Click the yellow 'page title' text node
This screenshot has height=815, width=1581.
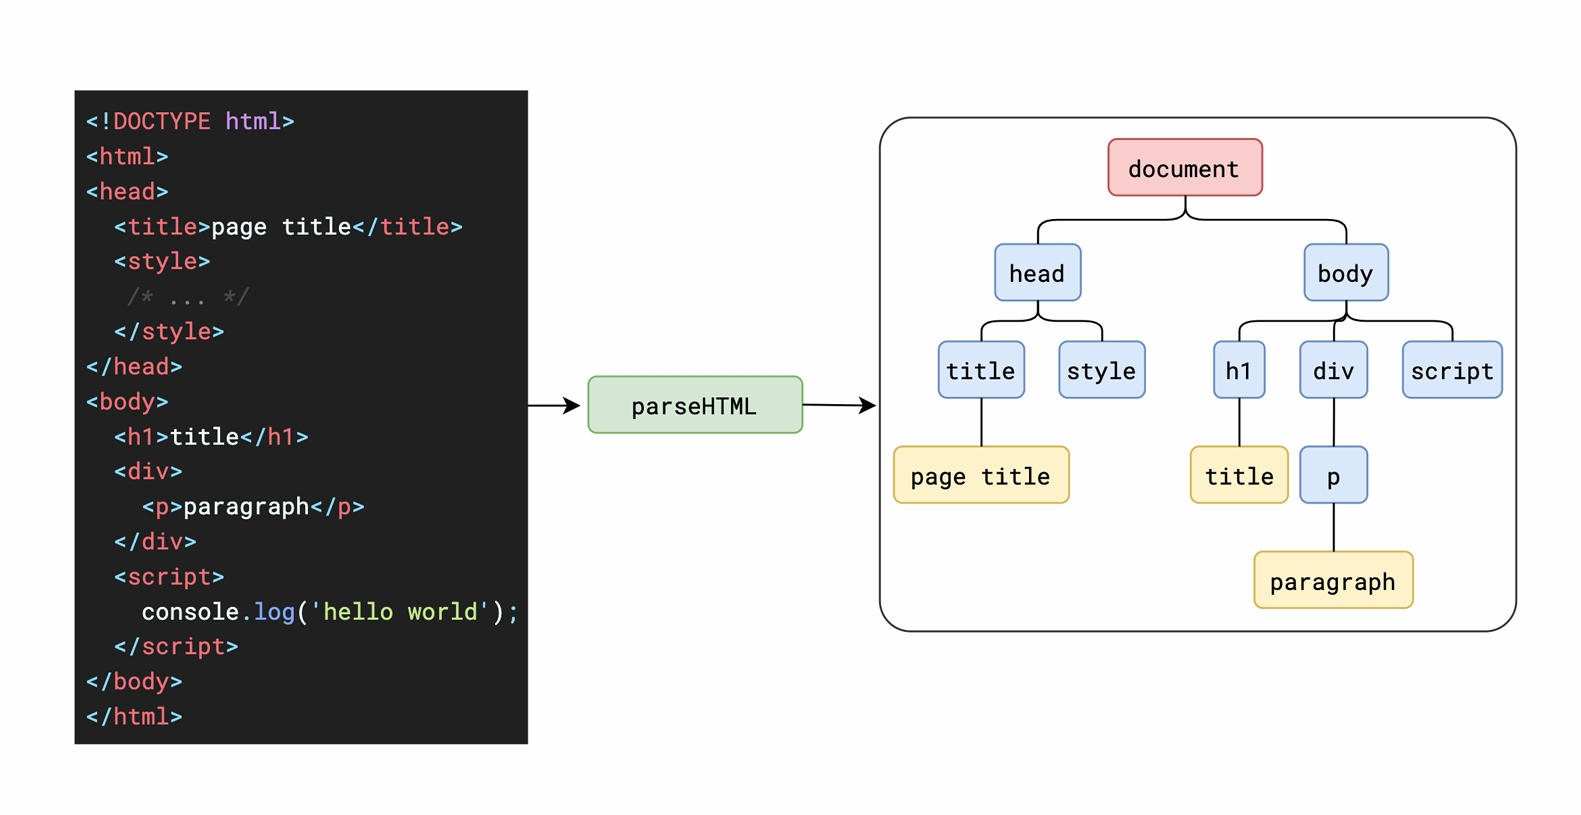point(981,475)
